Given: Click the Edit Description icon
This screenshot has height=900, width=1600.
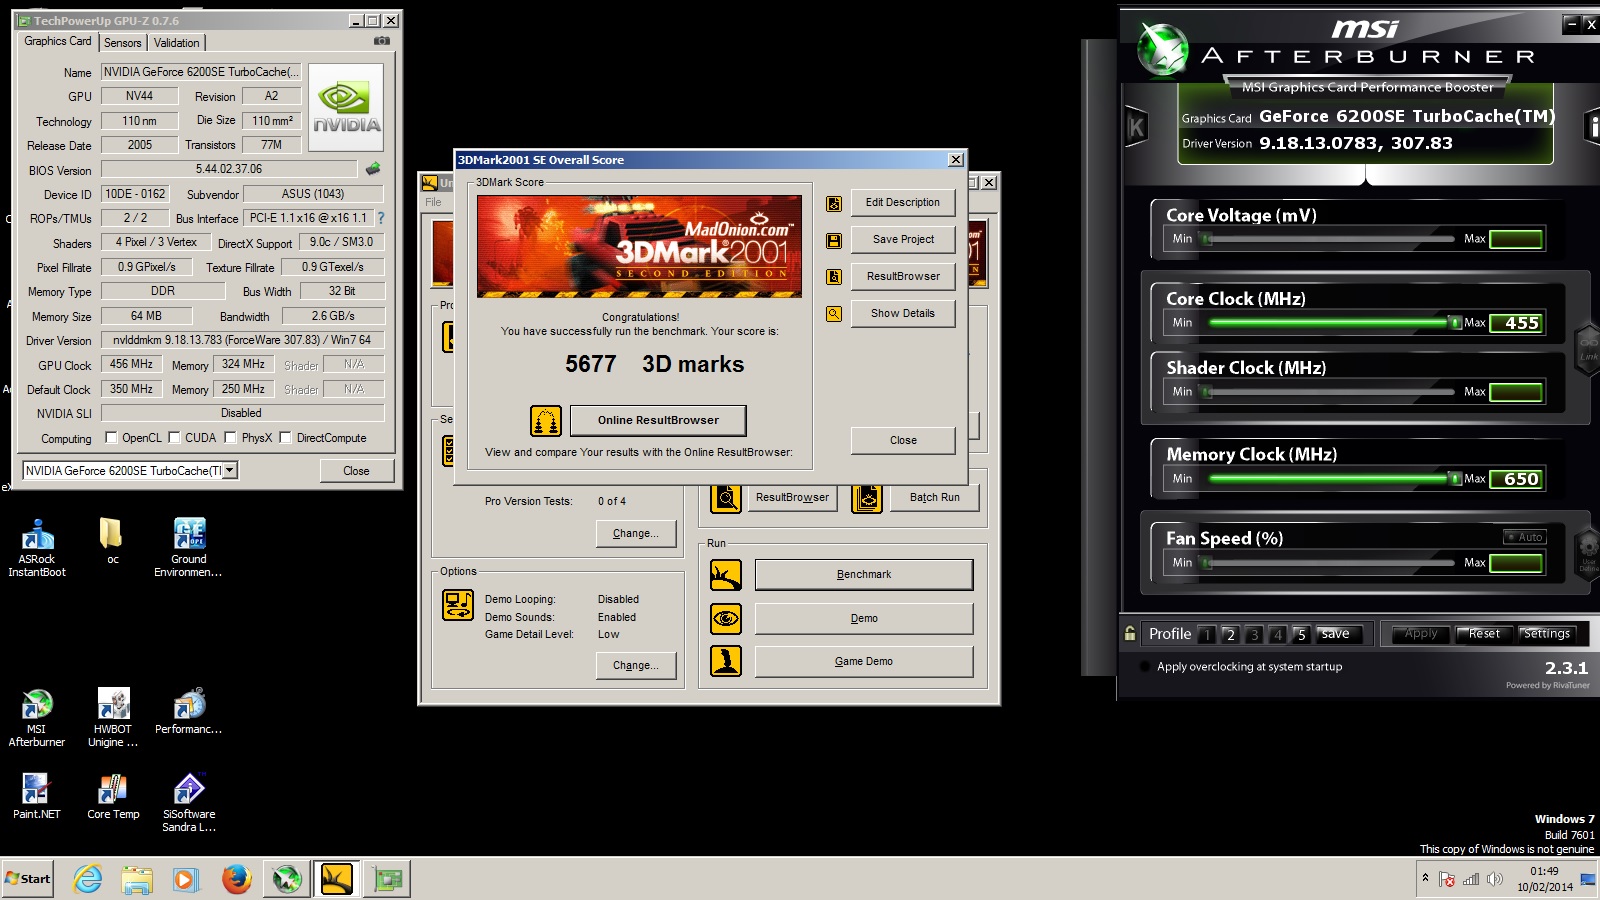Looking at the screenshot, I should [x=834, y=204].
